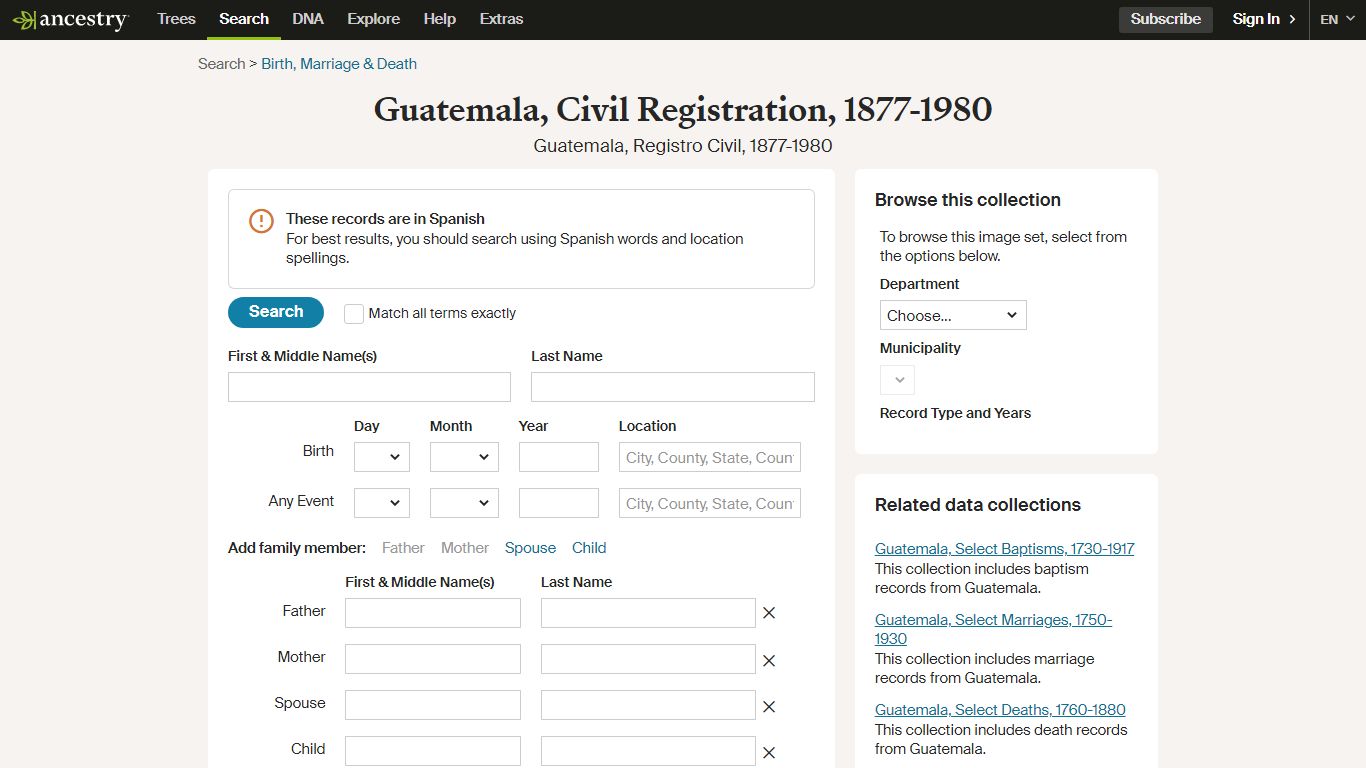
Task: Open the DNA menu
Action: click(308, 19)
